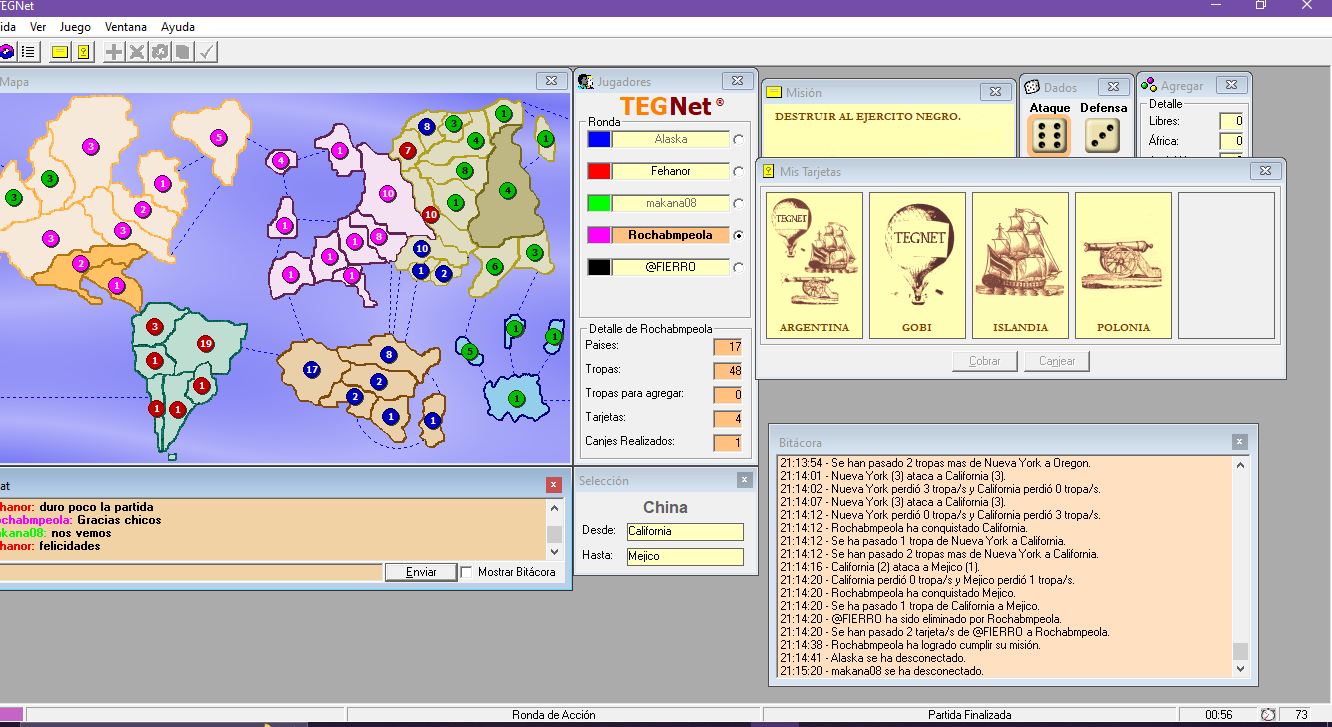The width and height of the screenshot is (1332, 727).
Task: Click the Mis Tarjetas panel title icon
Action: (769, 172)
